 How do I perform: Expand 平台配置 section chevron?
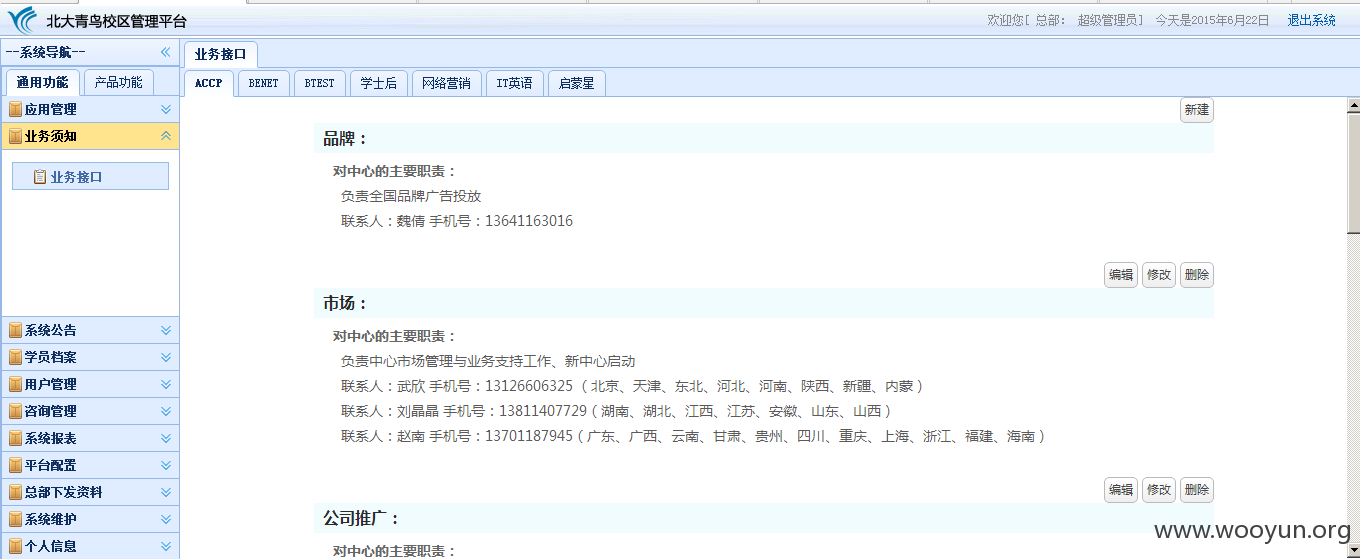166,465
